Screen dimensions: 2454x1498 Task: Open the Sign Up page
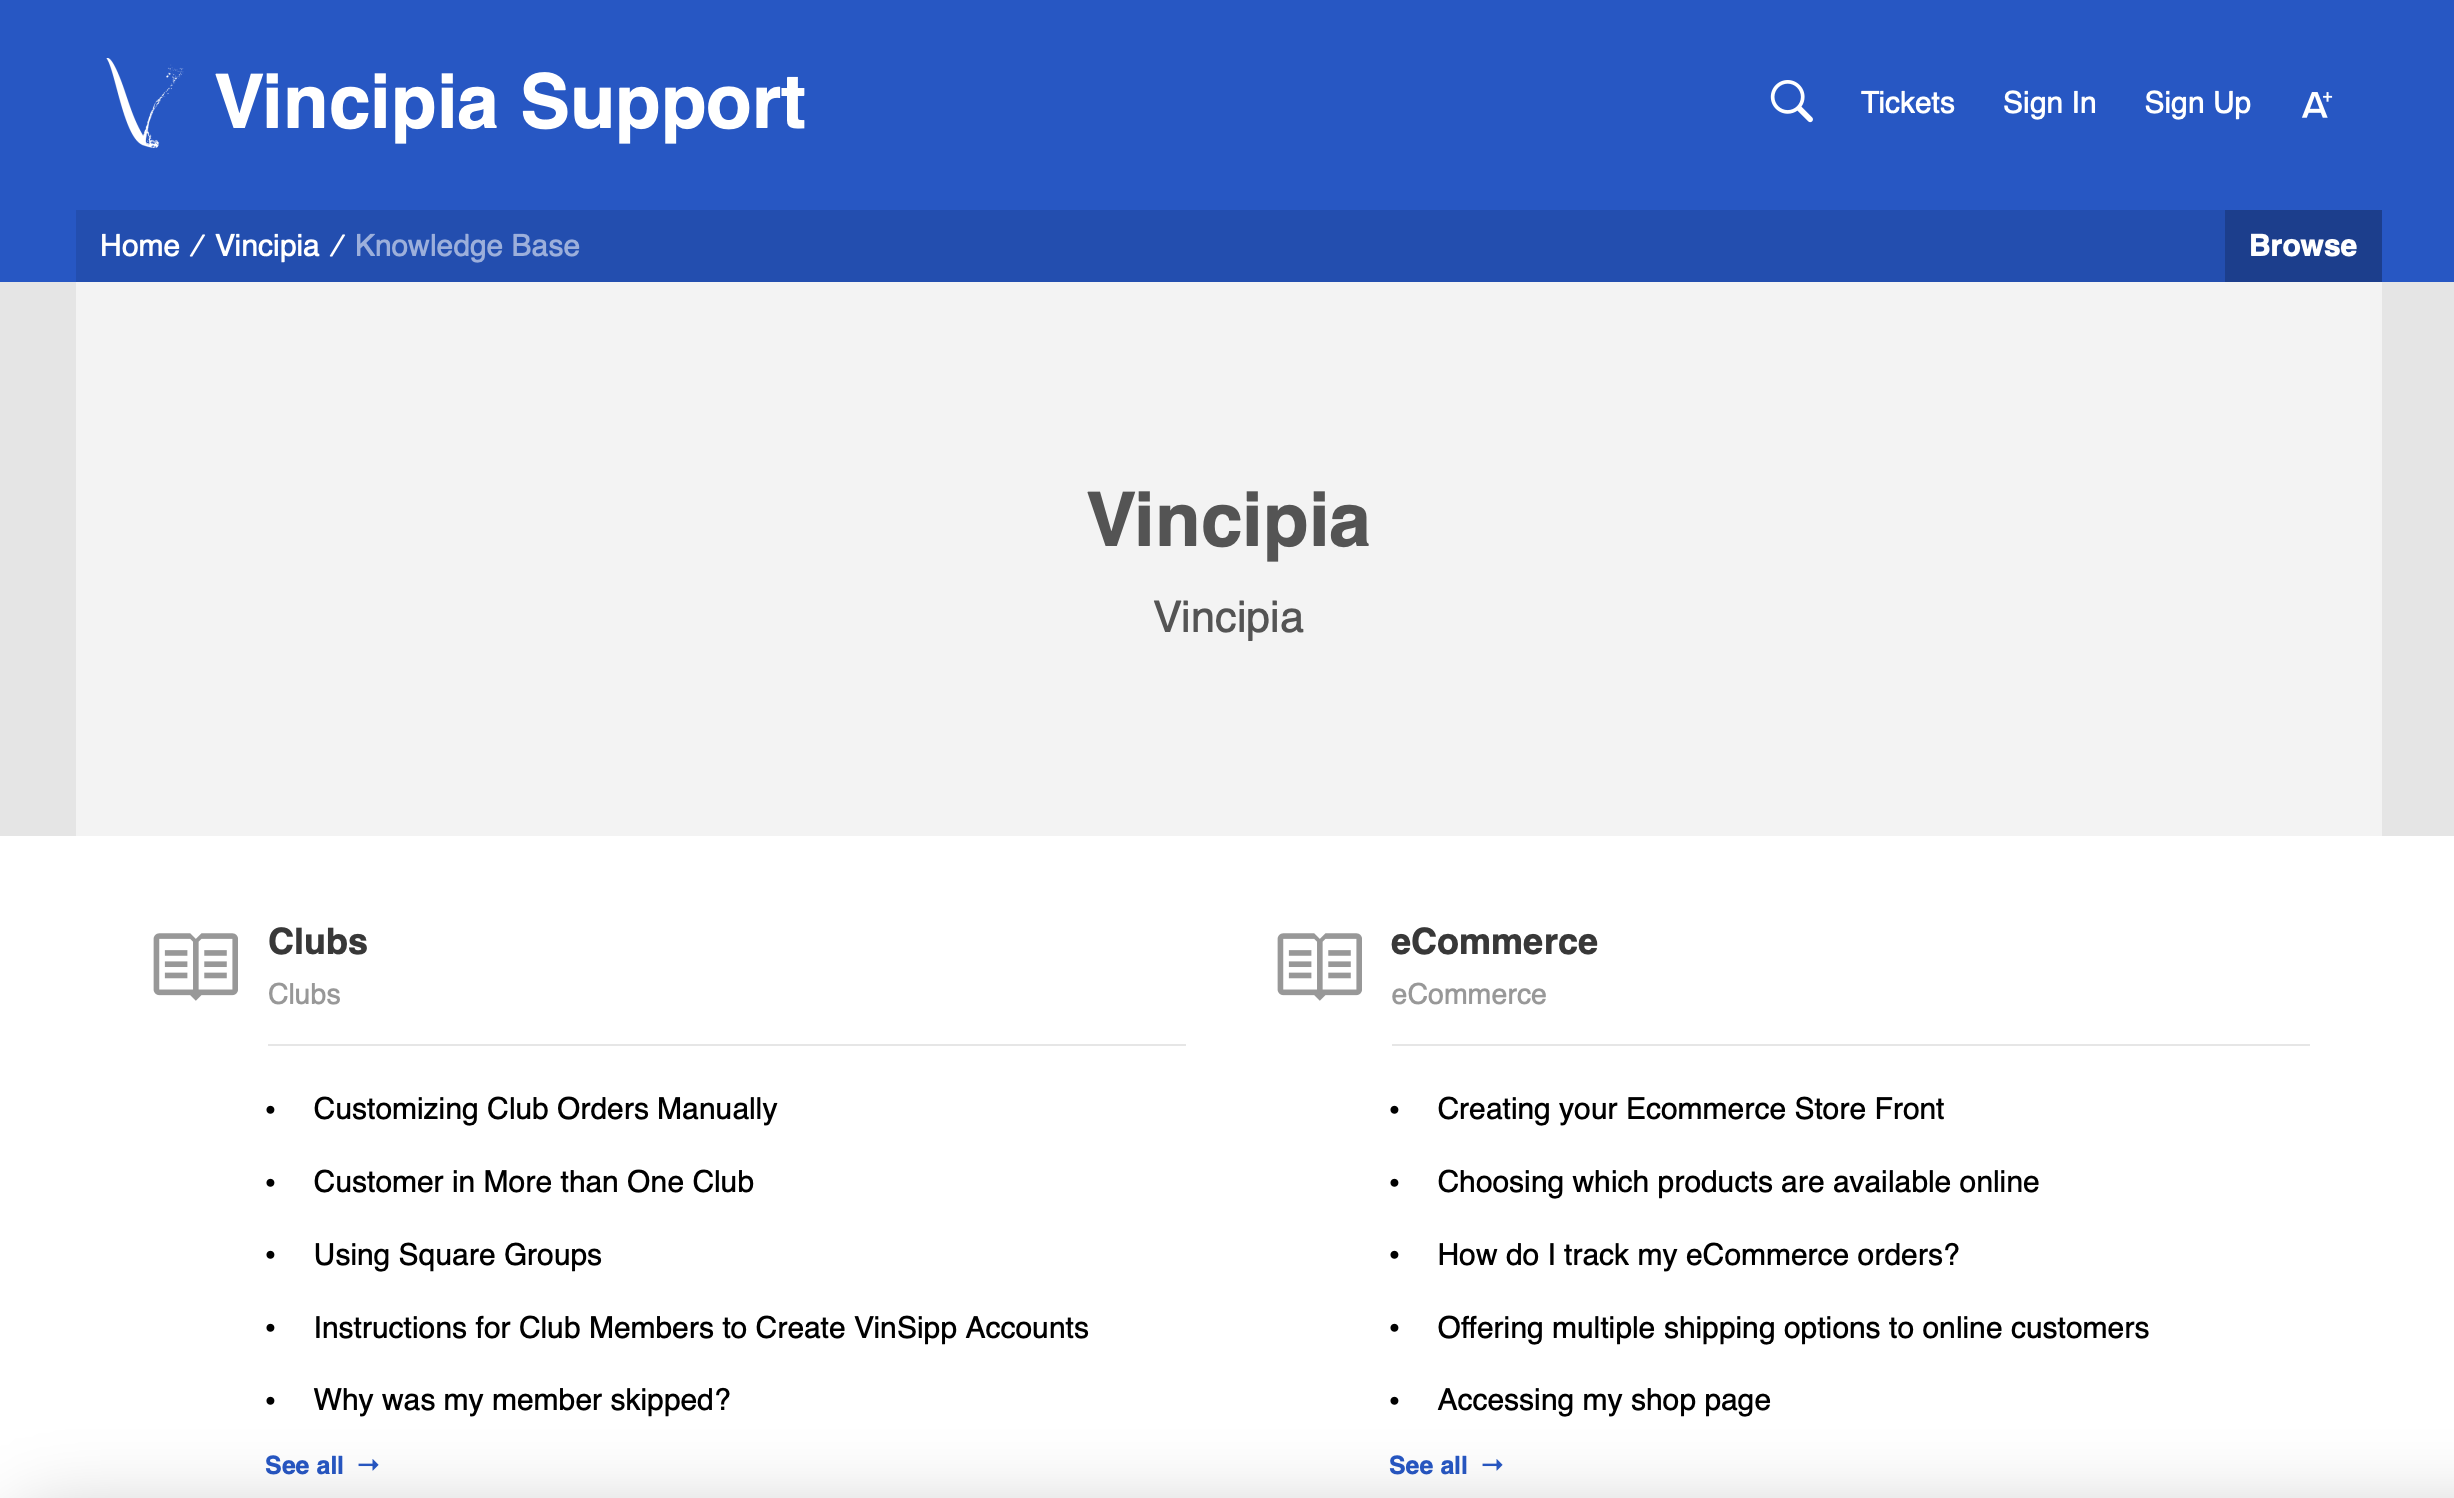click(x=2197, y=103)
